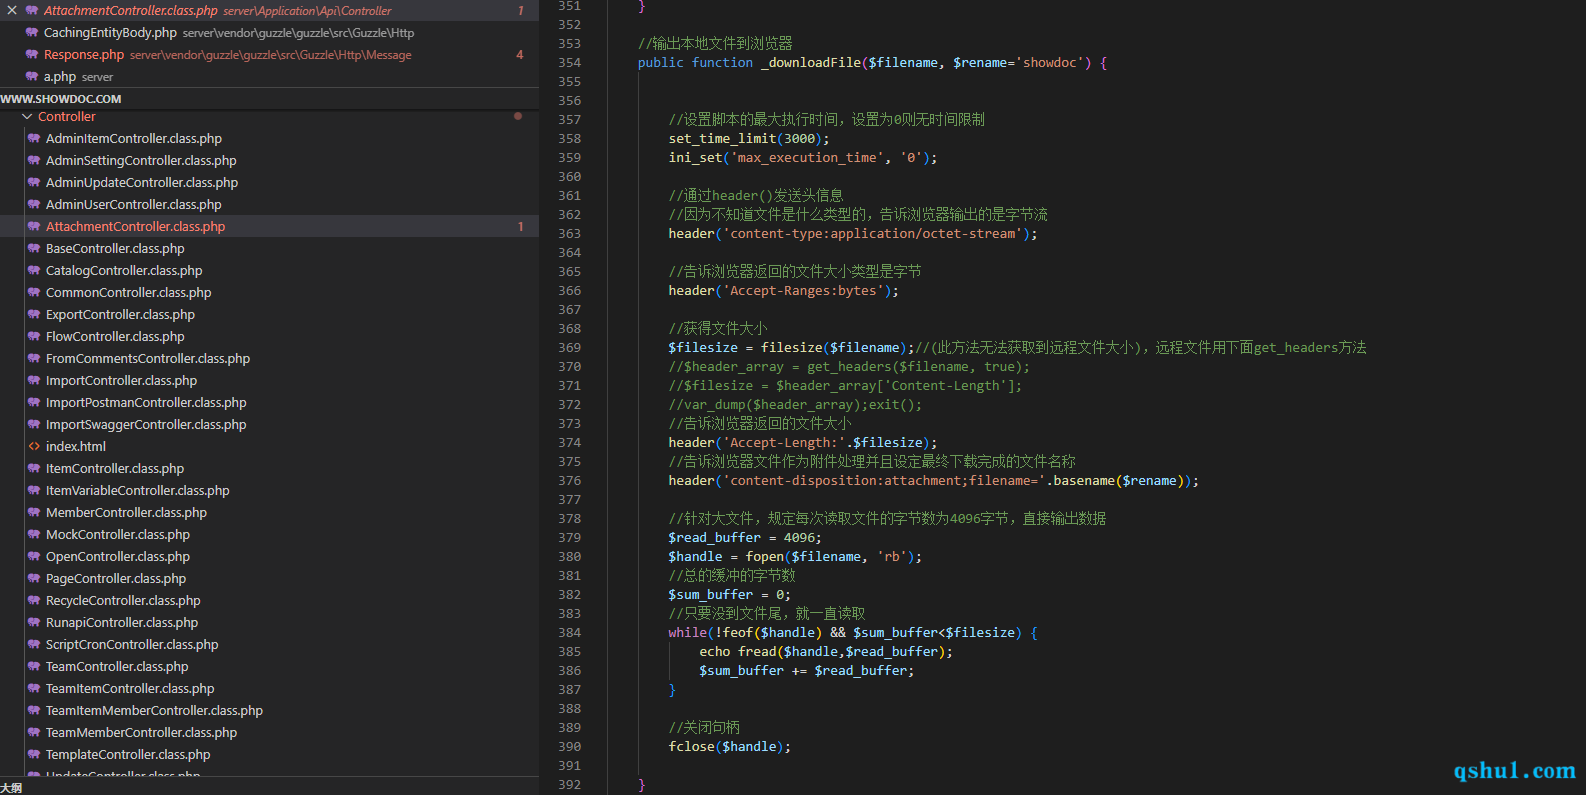Click line number 354 in gutter
This screenshot has height=795, width=1586.
570,62
